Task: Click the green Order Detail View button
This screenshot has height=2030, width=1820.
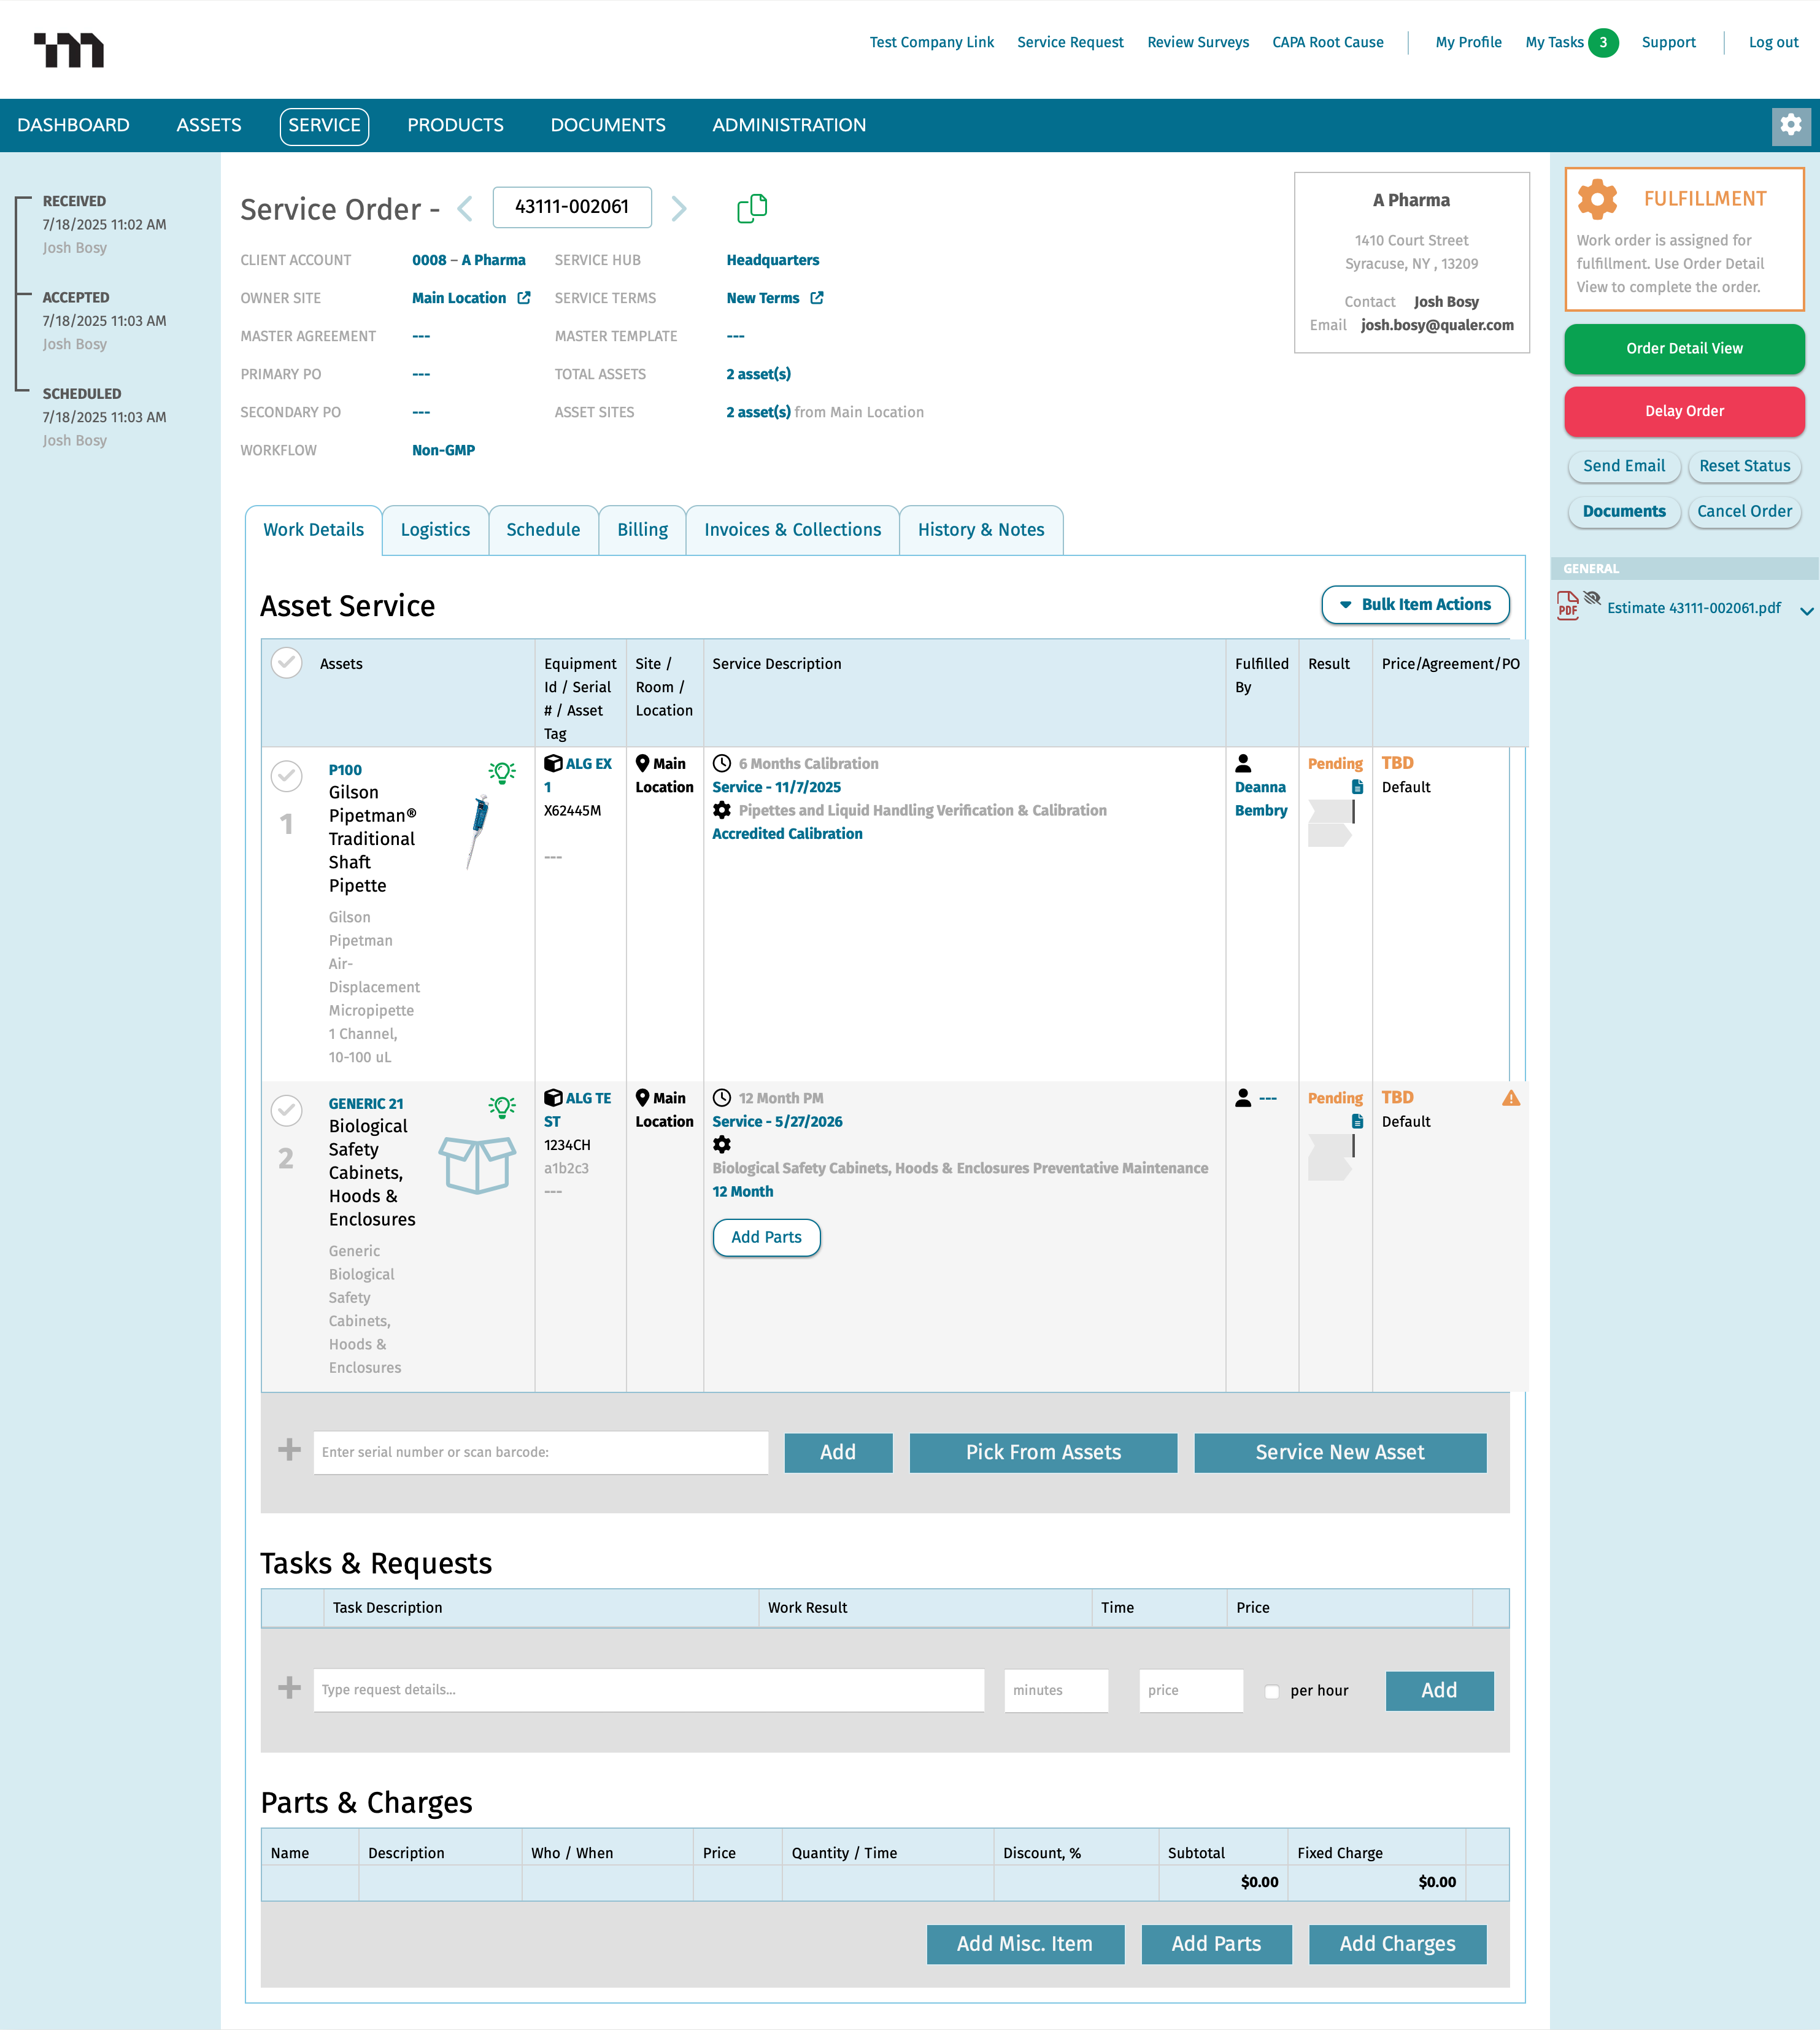Action: [1683, 349]
